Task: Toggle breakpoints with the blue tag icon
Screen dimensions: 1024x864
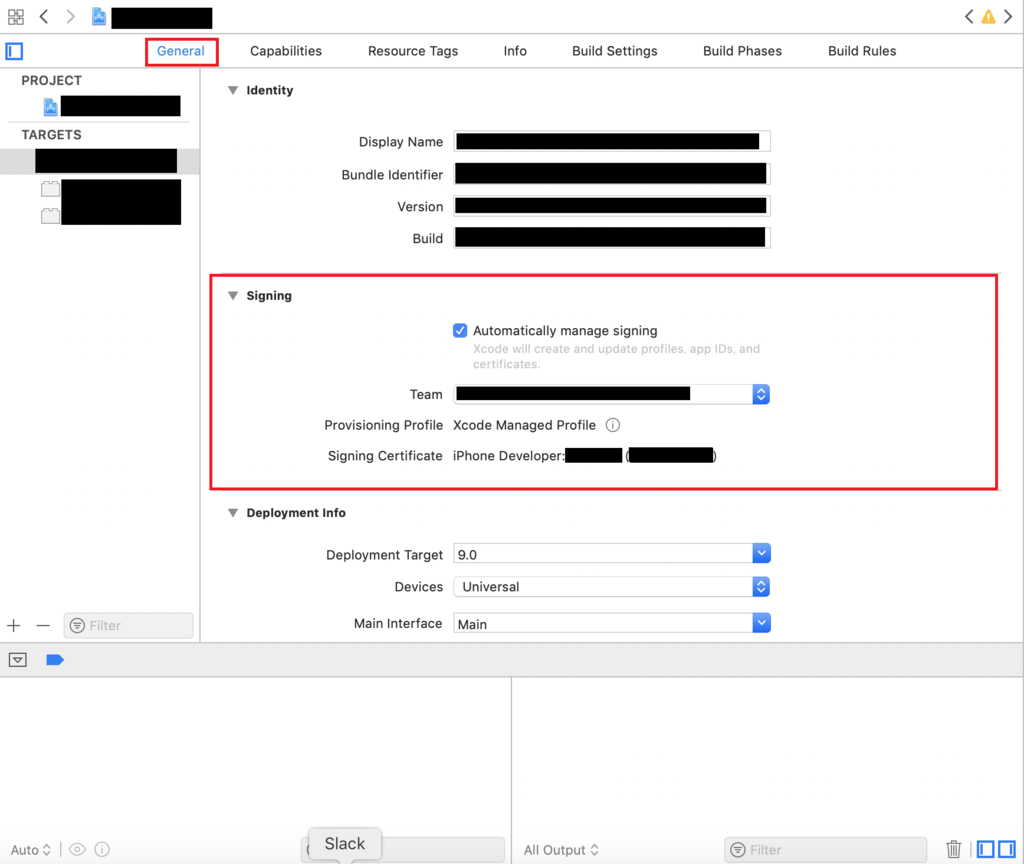Action: click(x=55, y=660)
